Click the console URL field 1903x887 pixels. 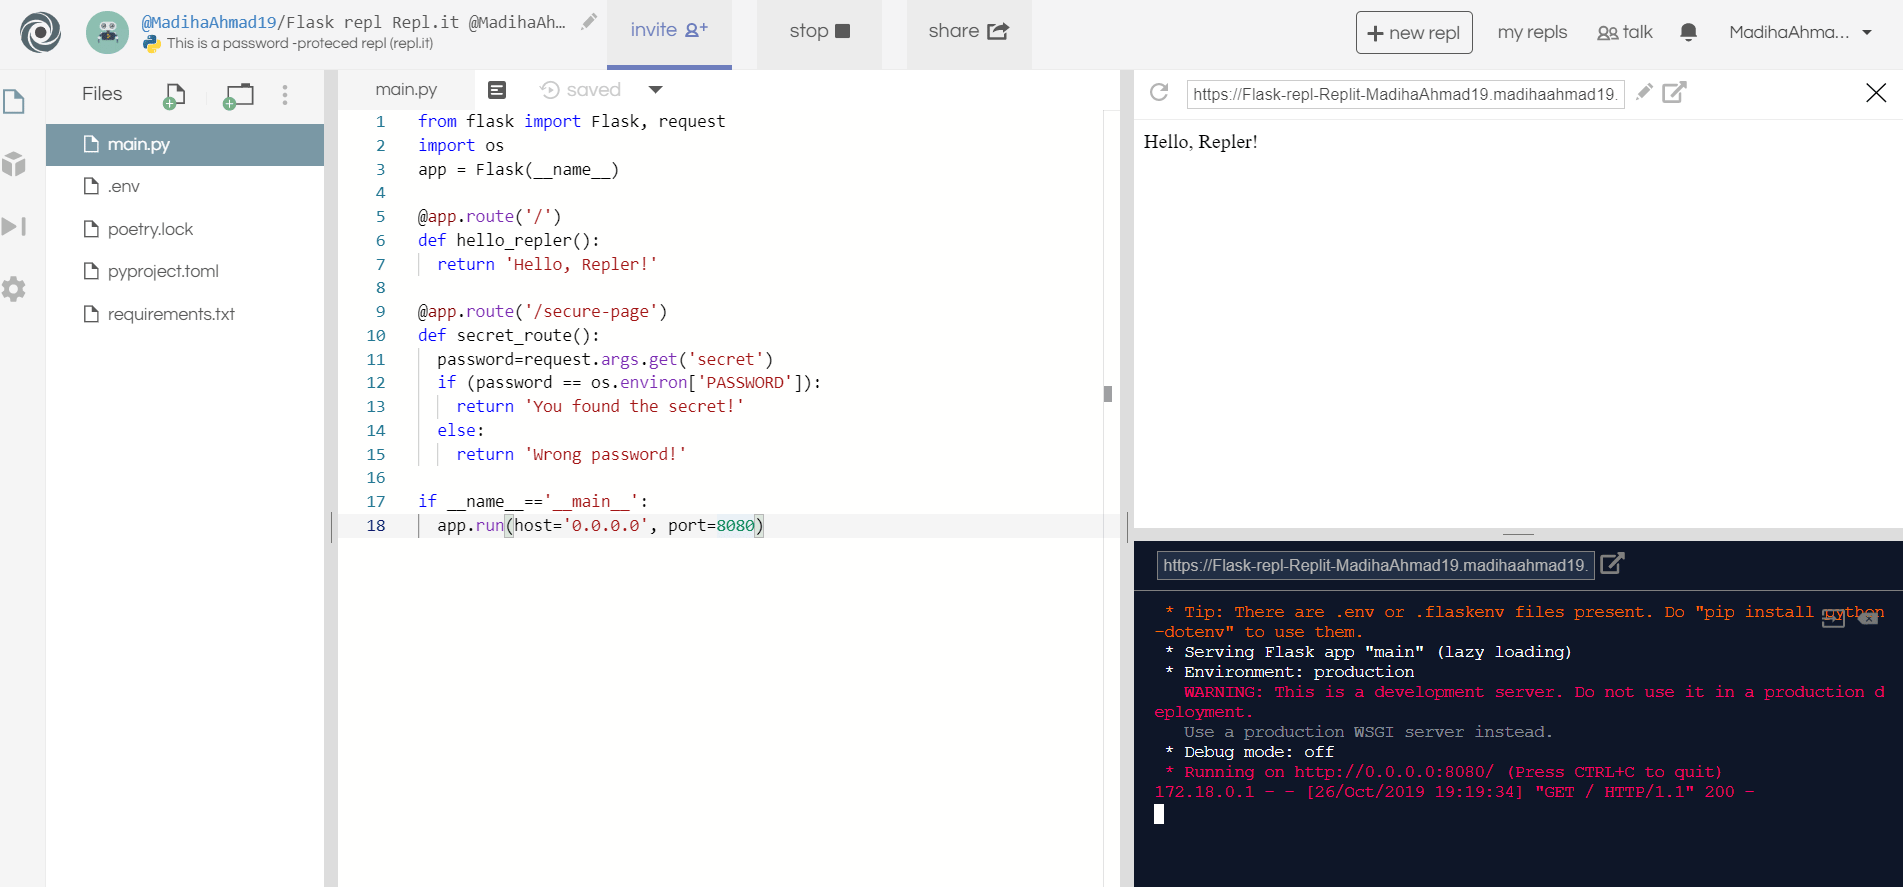(x=1374, y=565)
